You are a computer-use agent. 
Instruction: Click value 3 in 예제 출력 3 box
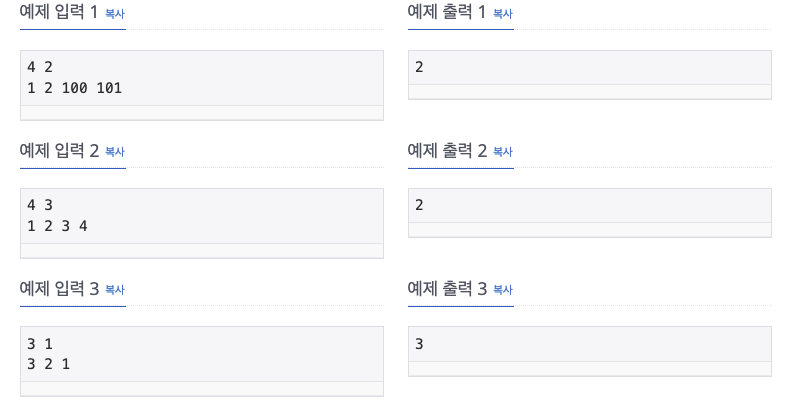(419, 343)
